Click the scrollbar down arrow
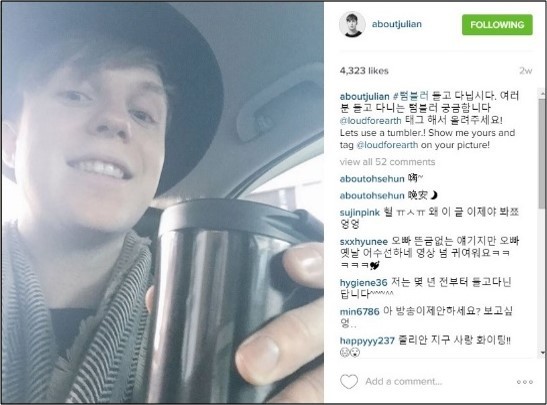 click(x=542, y=352)
